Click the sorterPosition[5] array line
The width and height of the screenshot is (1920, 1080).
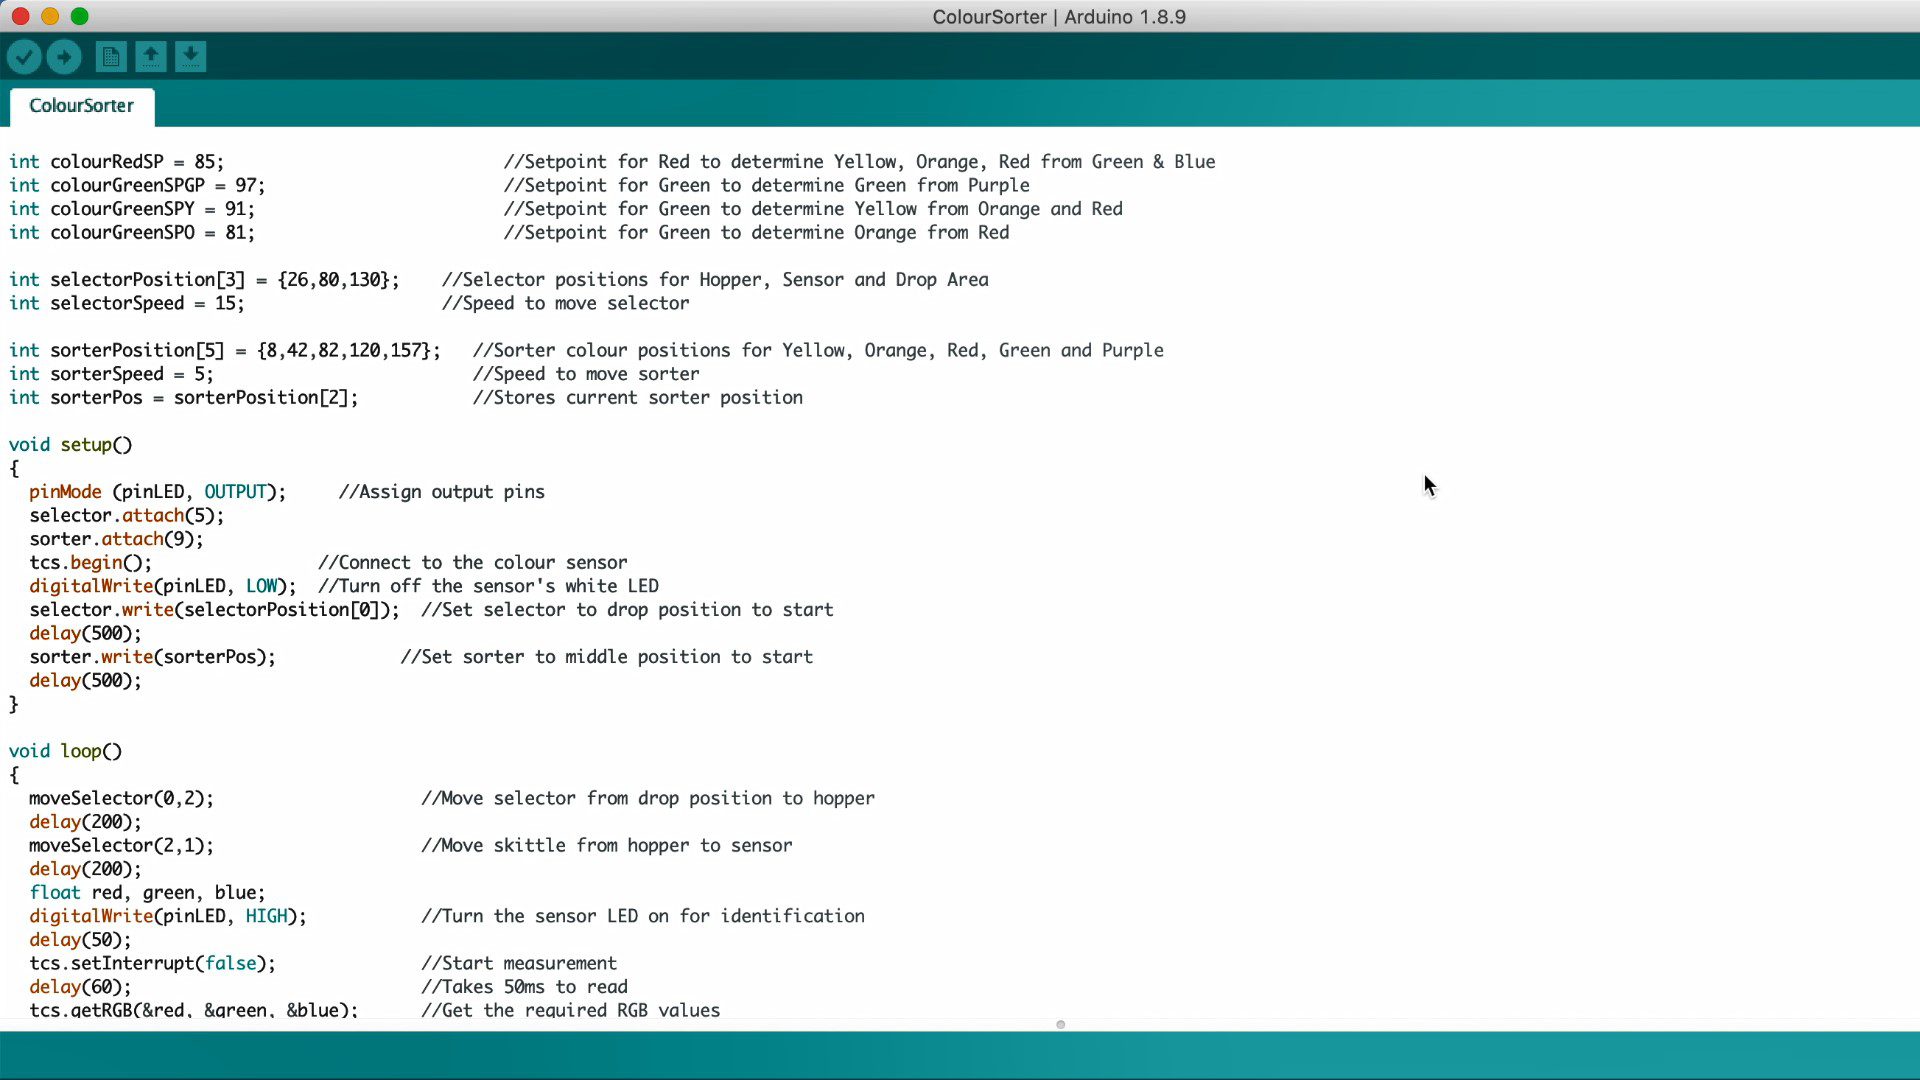[224, 351]
